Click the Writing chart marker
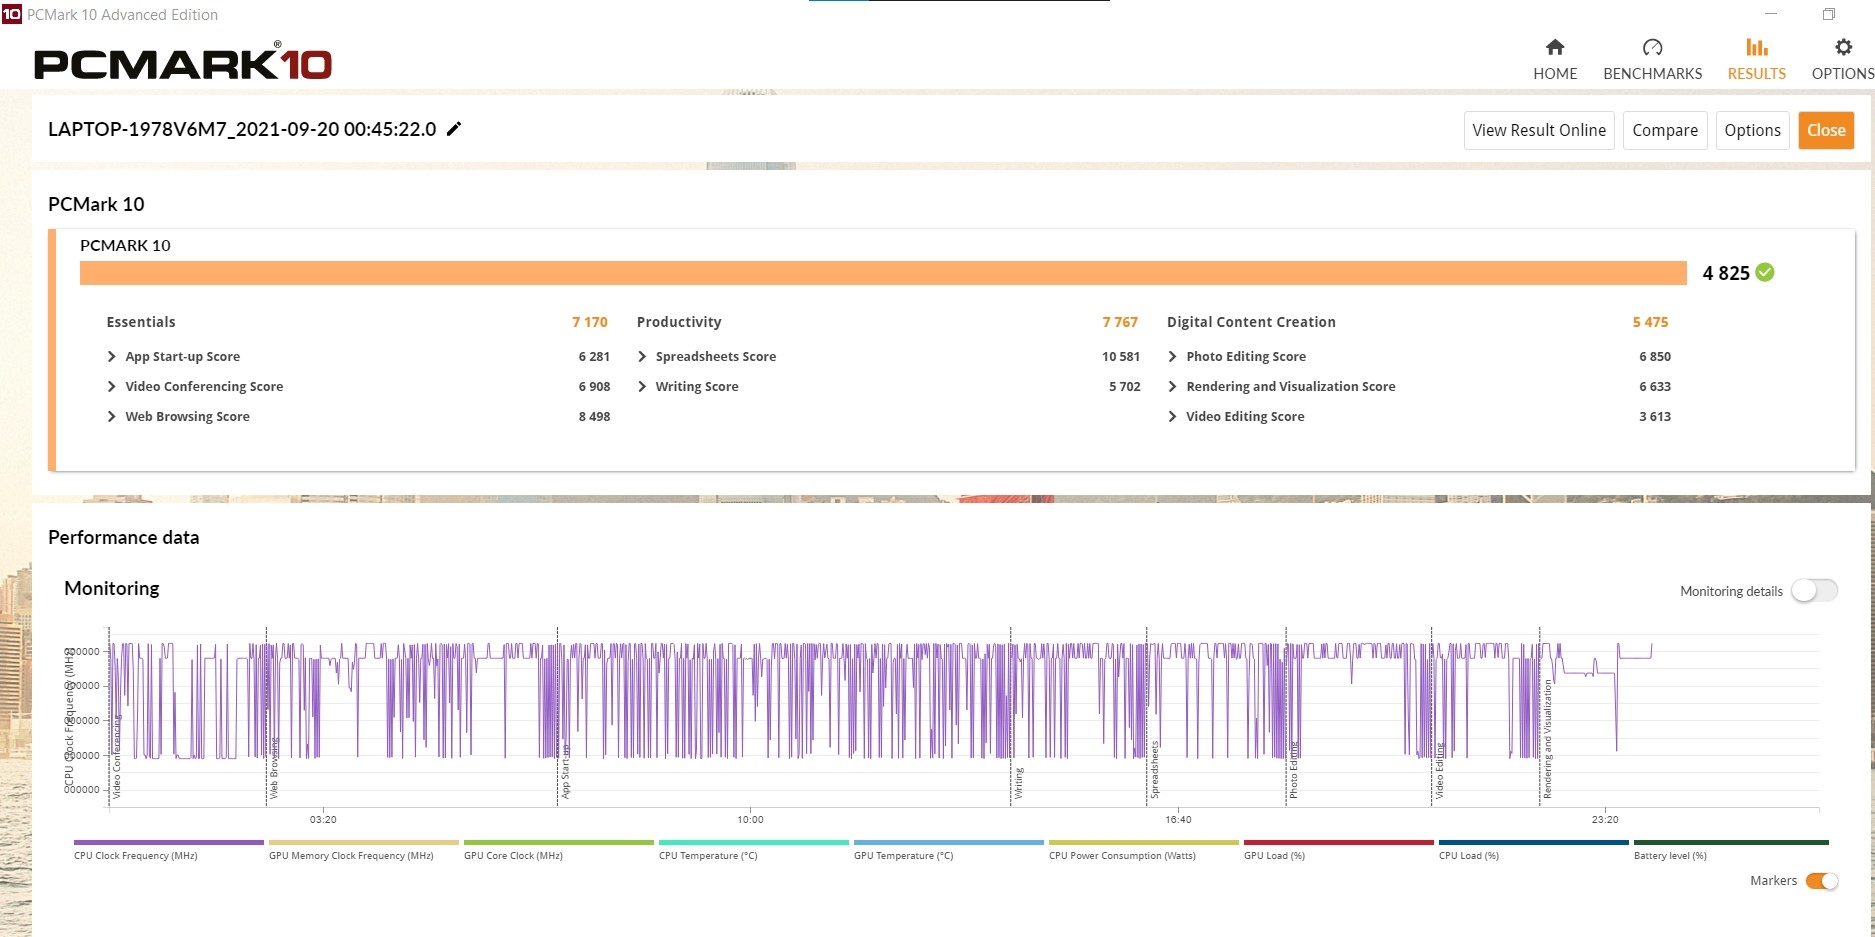The image size is (1875, 937). 1019,783
